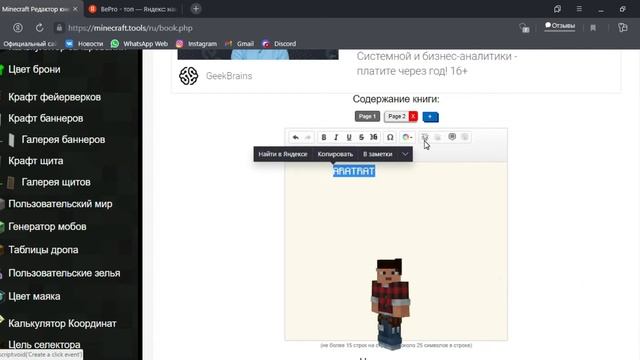Show site security lock info

pyautogui.click(x=59, y=28)
